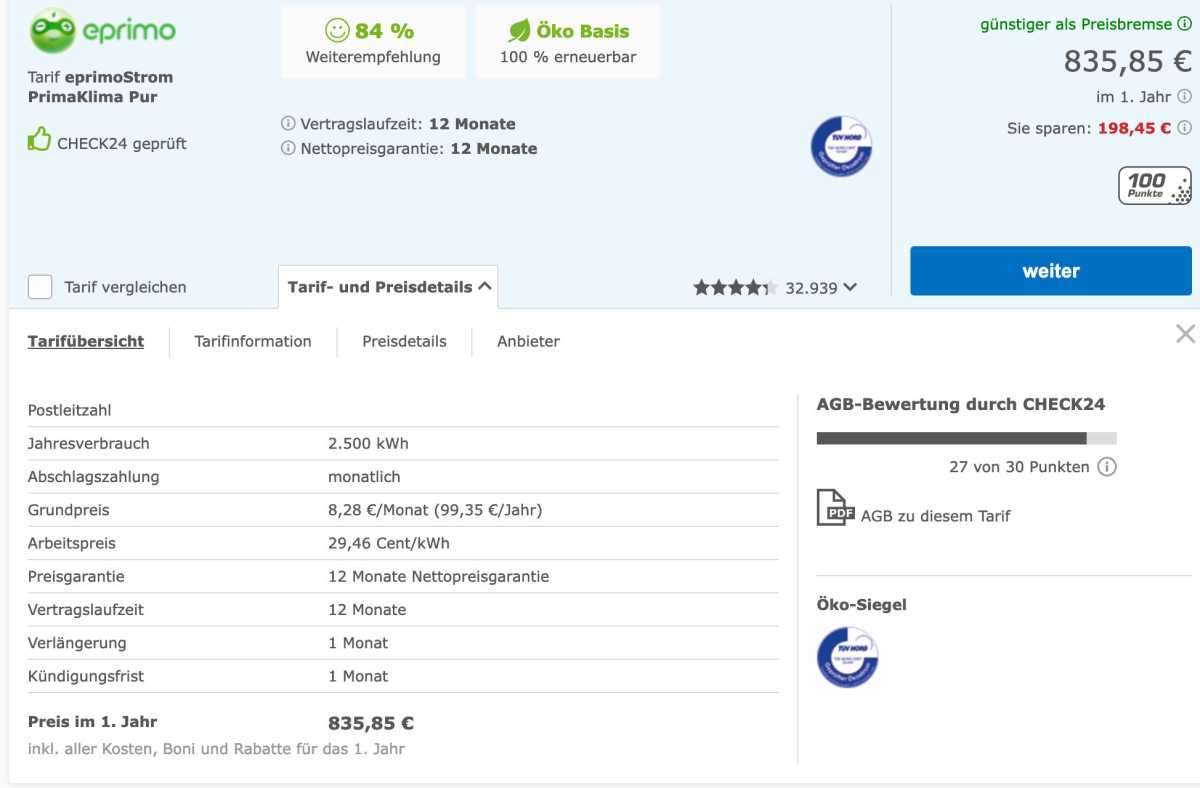
Task: Open the Anbieter tab
Action: tap(528, 341)
